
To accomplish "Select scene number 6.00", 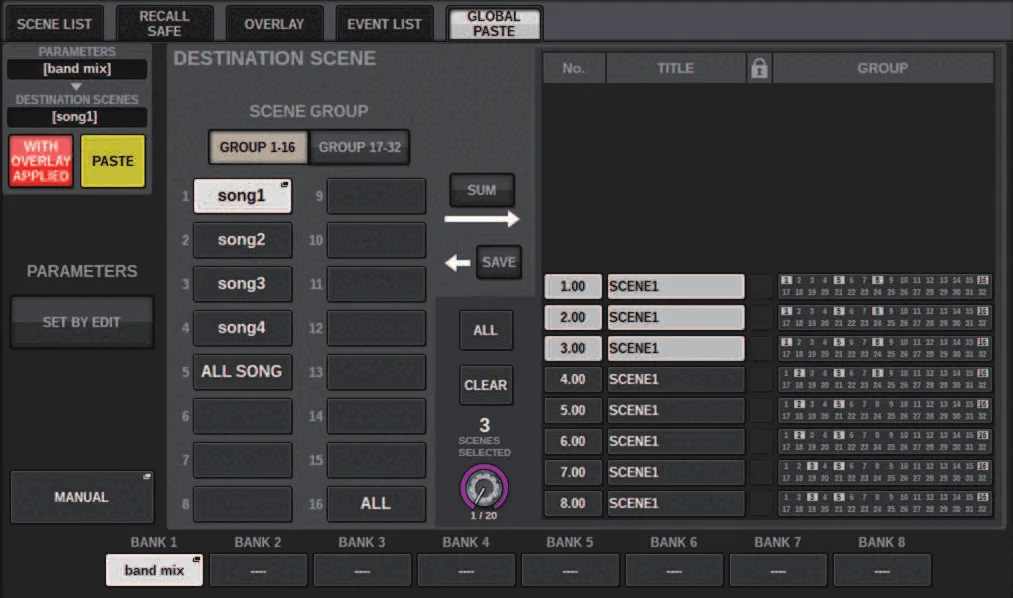I will point(572,441).
